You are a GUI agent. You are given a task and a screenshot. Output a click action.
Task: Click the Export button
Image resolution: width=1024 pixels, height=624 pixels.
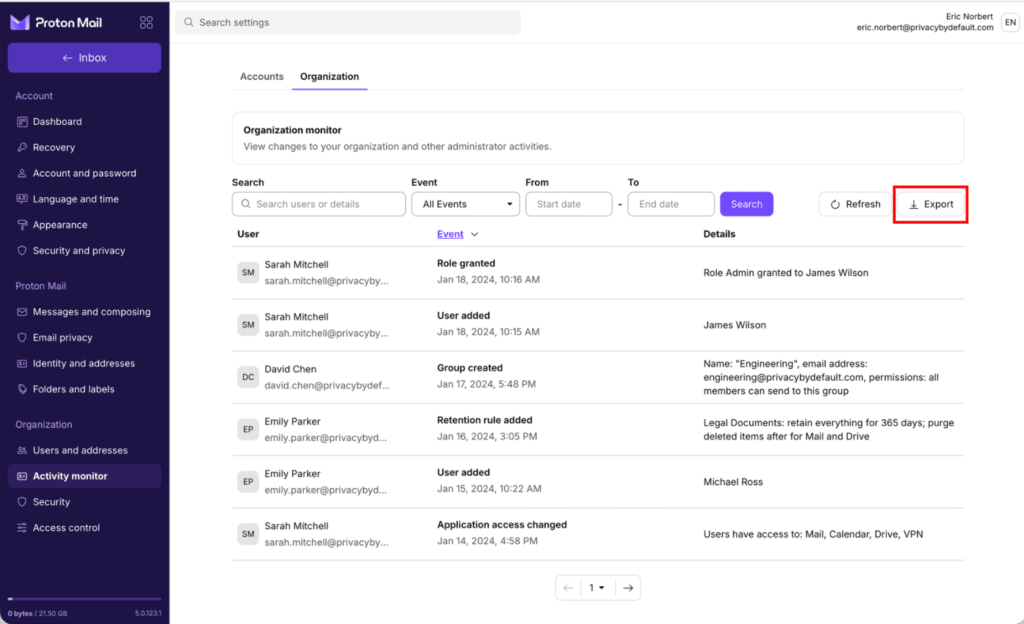click(930, 204)
